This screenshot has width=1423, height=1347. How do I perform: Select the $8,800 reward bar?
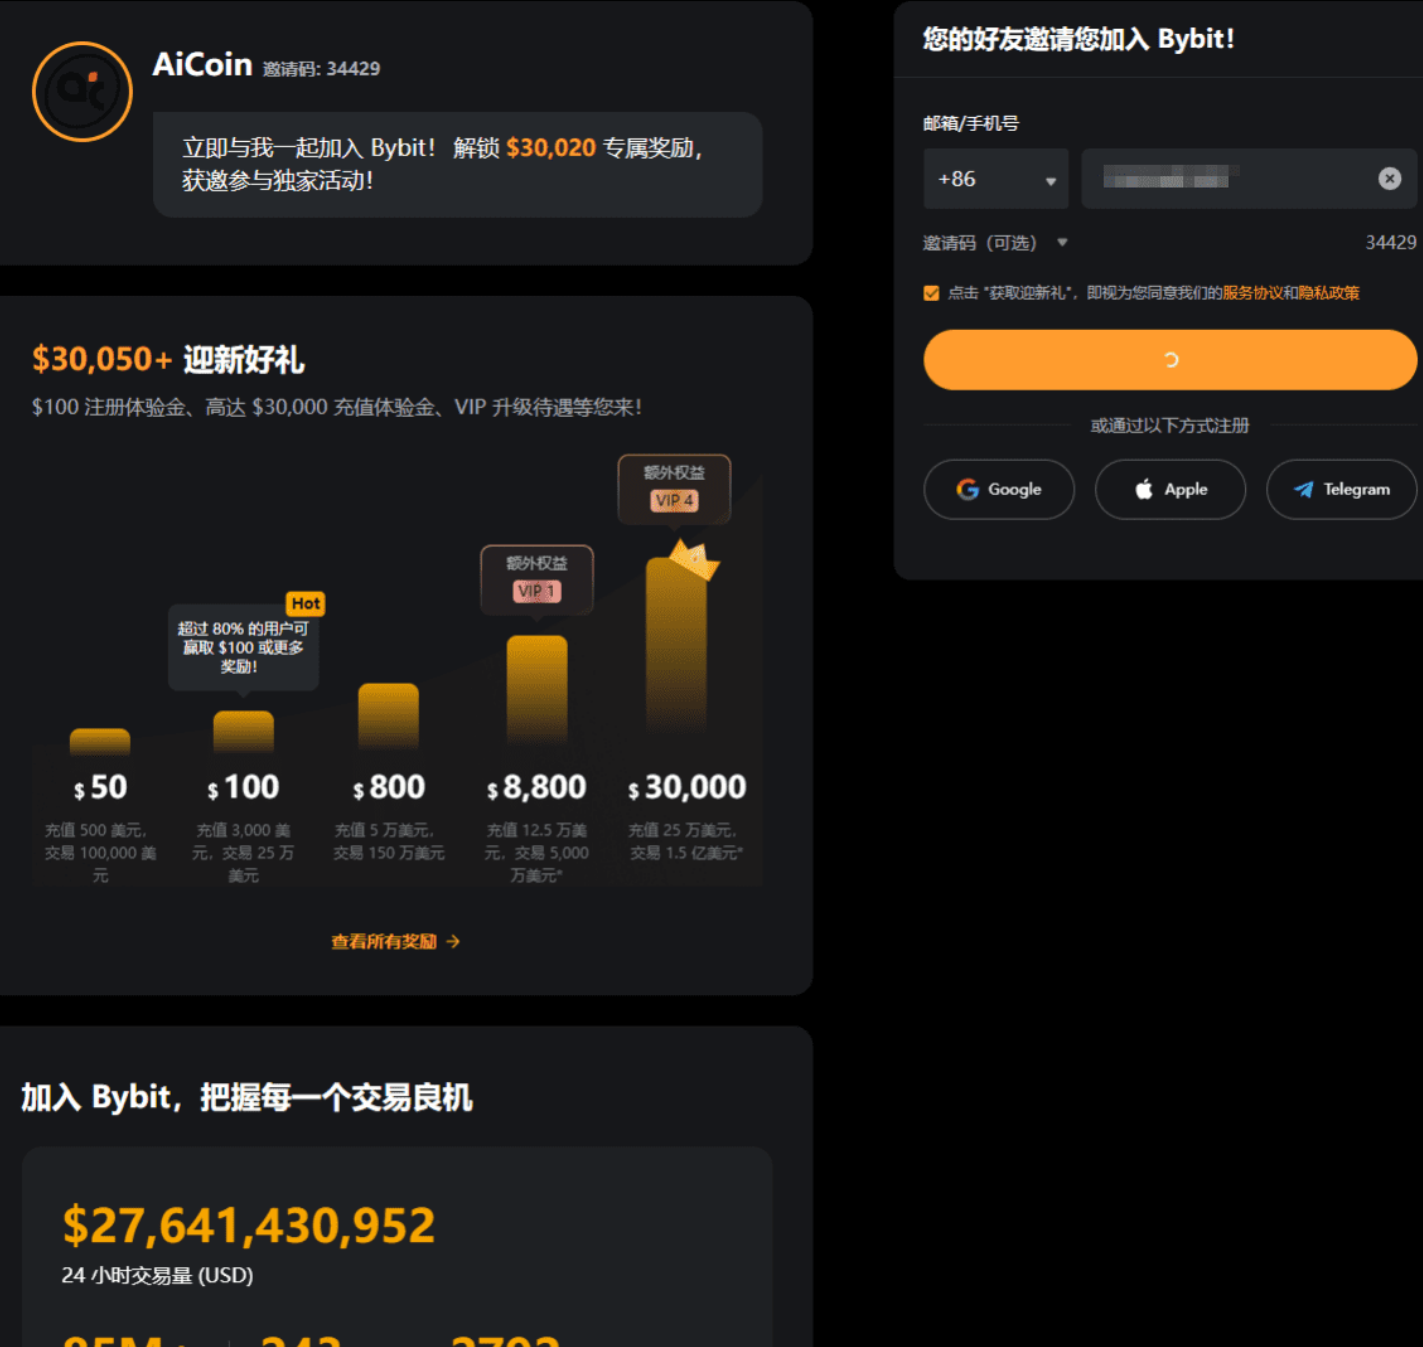click(537, 691)
